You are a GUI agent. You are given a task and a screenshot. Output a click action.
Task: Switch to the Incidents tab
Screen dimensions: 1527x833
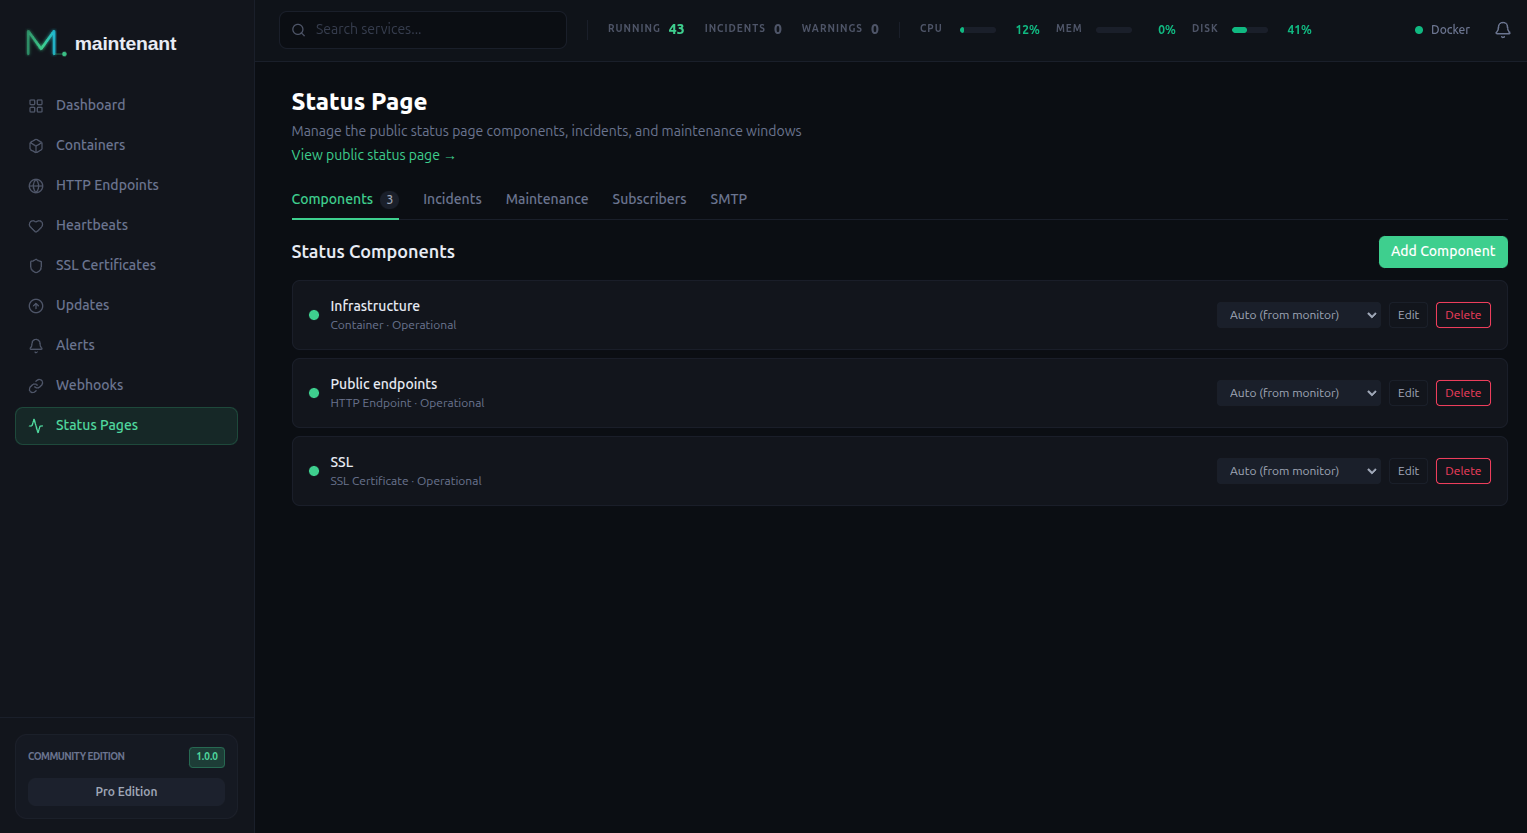452,199
